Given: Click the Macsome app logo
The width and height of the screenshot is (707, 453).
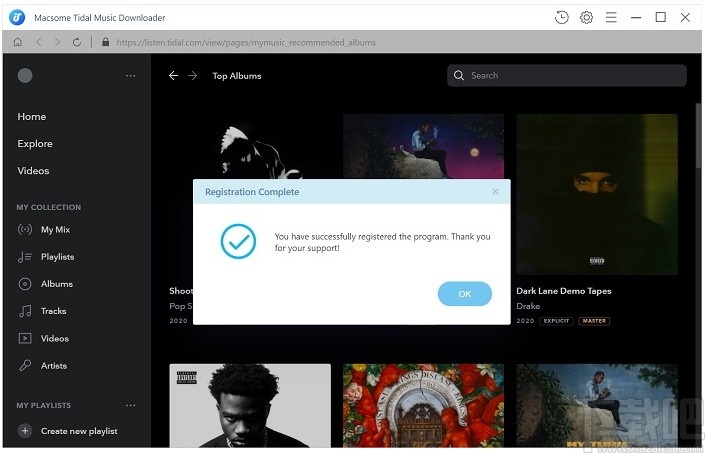Looking at the screenshot, I should tap(17, 18).
